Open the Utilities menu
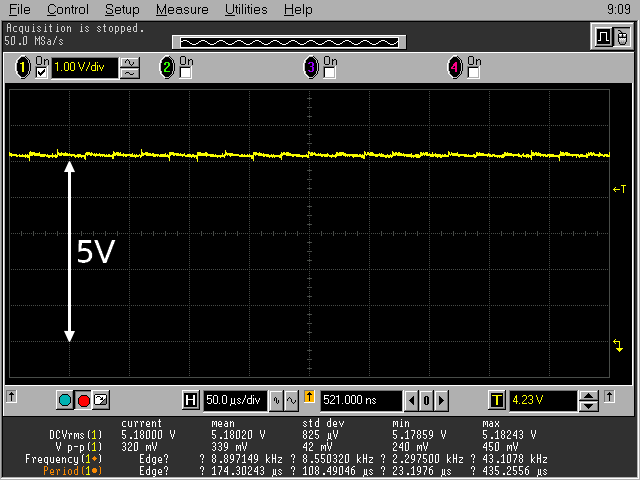Image resolution: width=640 pixels, height=480 pixels. click(x=246, y=9)
